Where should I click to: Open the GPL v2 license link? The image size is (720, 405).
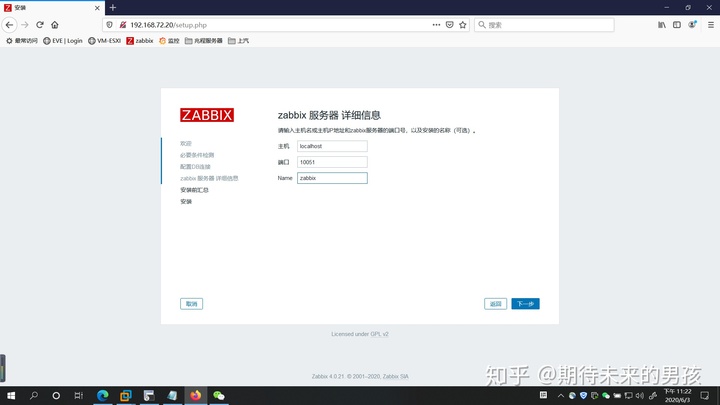(379, 334)
